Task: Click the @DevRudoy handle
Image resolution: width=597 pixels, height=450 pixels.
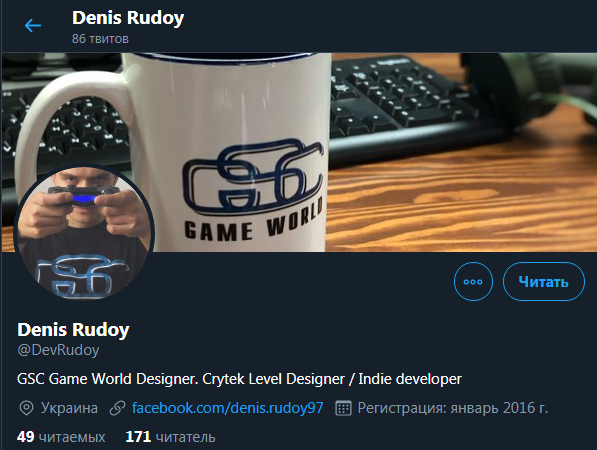Action: click(x=58, y=350)
